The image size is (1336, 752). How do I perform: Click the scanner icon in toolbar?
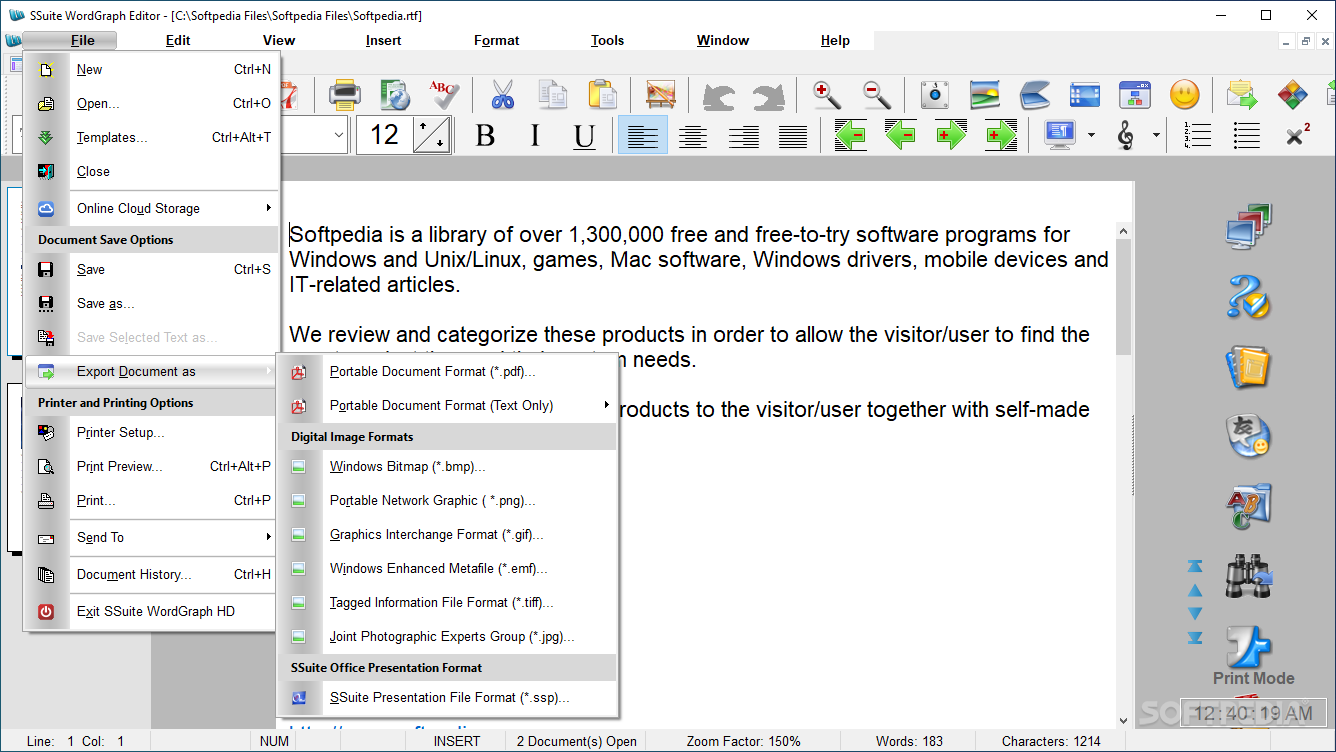point(1035,96)
